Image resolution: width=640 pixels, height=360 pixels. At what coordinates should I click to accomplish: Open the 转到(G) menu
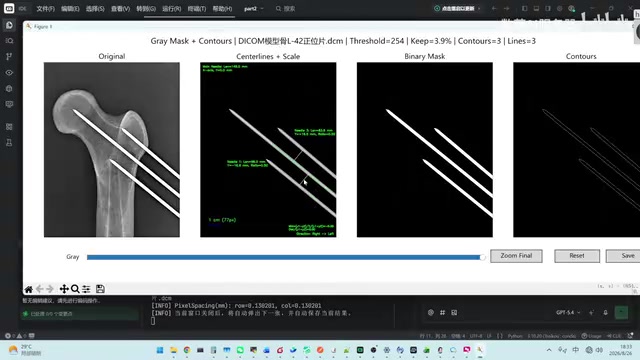click(x=146, y=9)
